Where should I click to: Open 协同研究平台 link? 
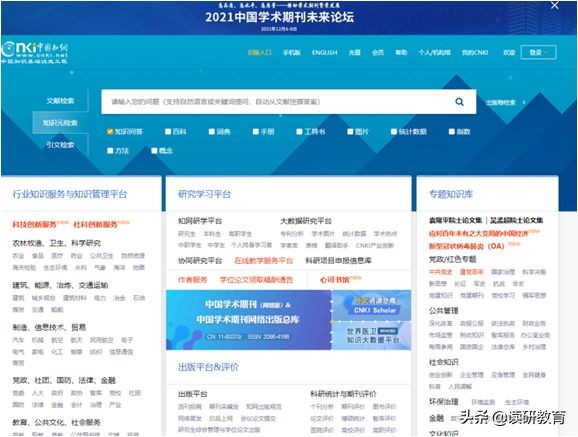[200, 261]
